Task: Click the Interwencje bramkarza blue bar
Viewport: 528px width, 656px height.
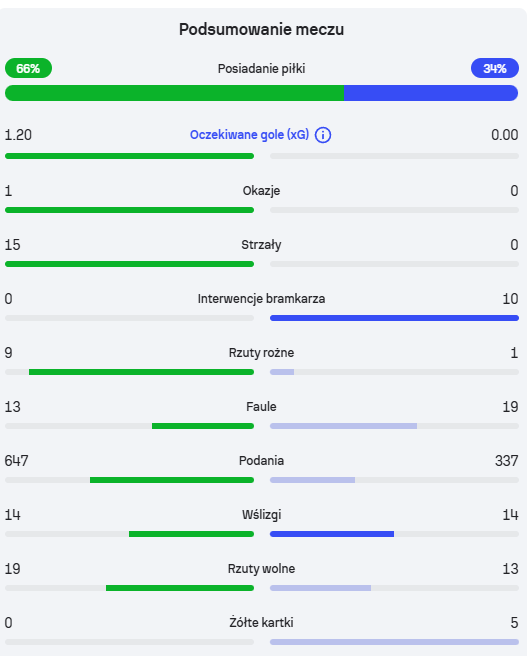Action: [395, 318]
